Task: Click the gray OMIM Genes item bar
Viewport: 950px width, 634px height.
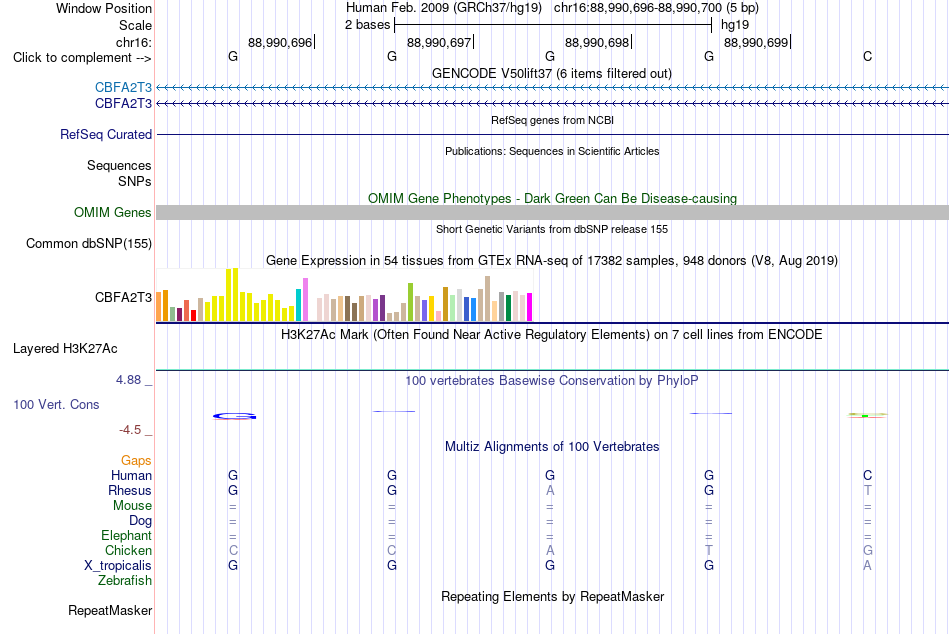Action: coord(552,212)
